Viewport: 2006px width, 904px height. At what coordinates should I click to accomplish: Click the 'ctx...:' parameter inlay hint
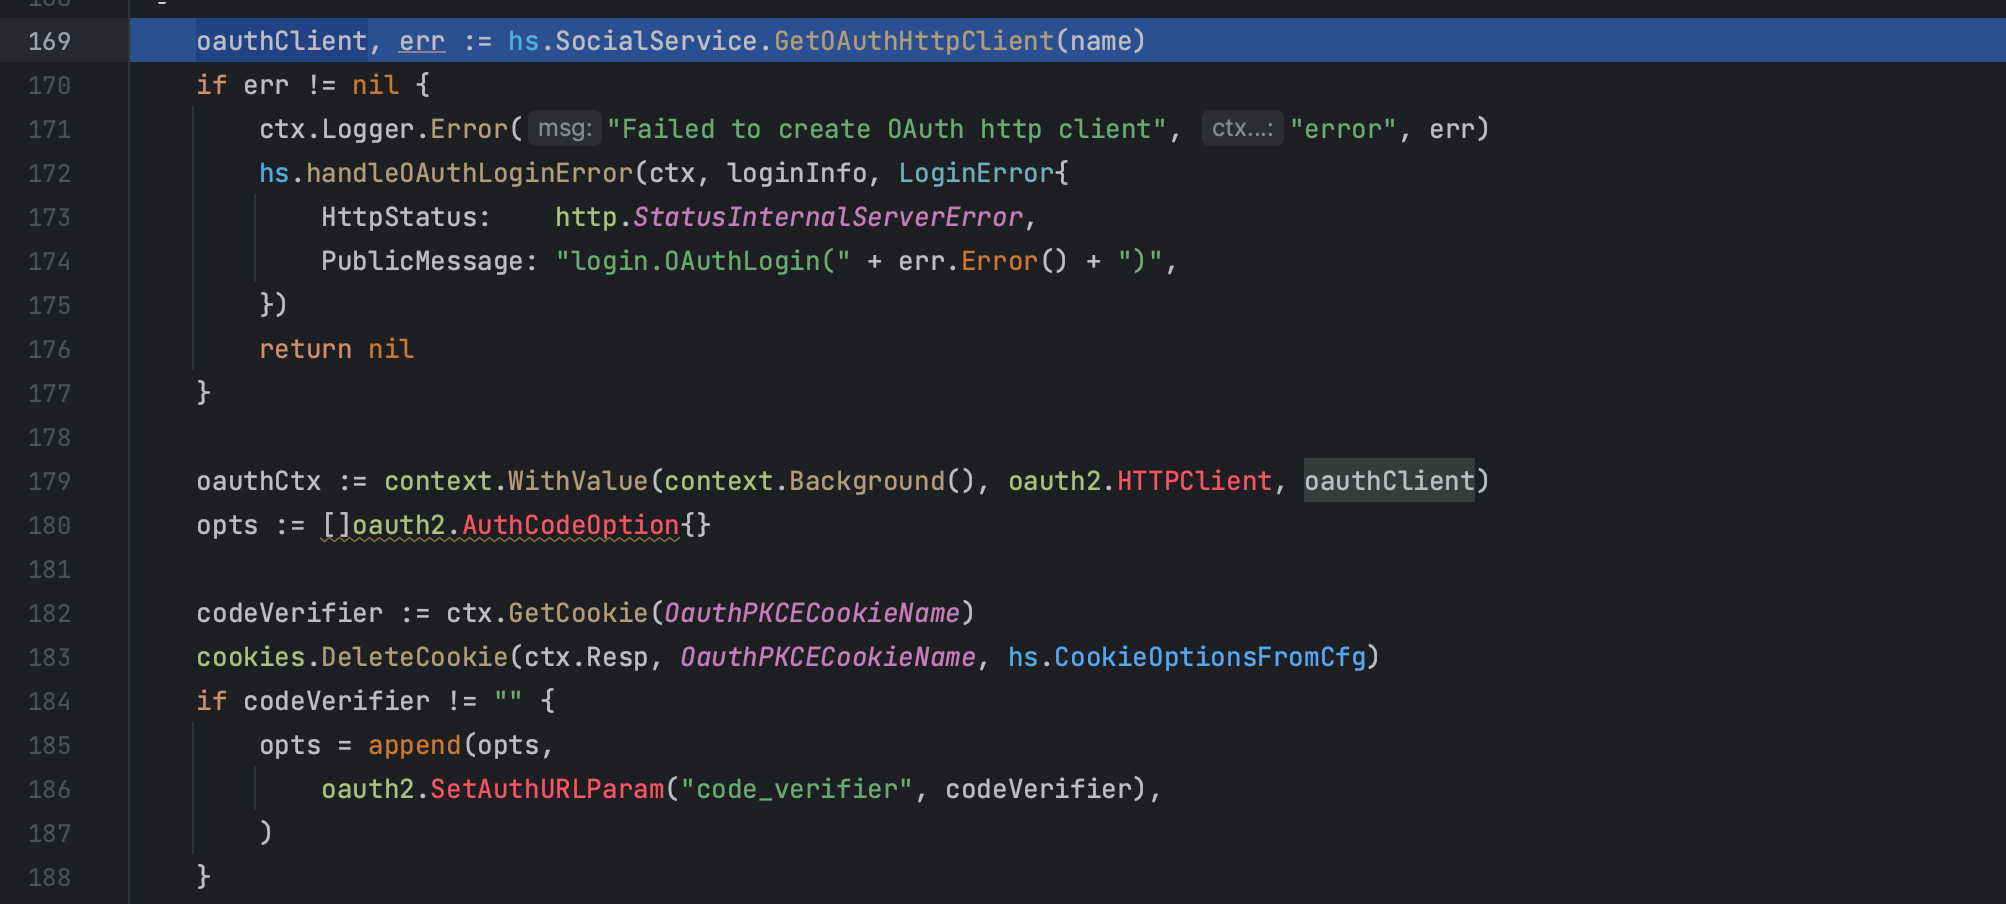(1241, 128)
